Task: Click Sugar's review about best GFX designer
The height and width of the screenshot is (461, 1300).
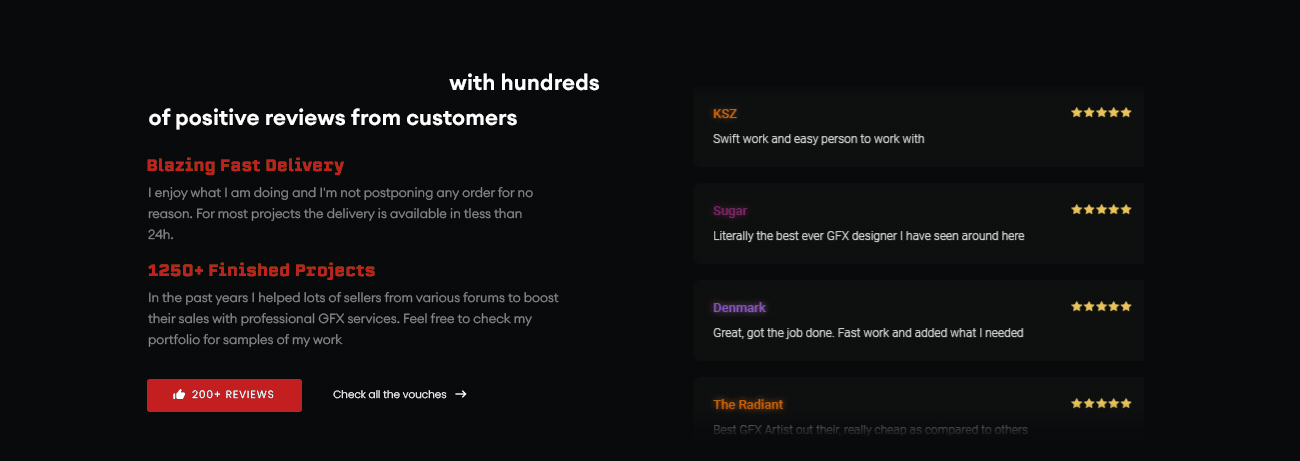Action: pos(868,236)
